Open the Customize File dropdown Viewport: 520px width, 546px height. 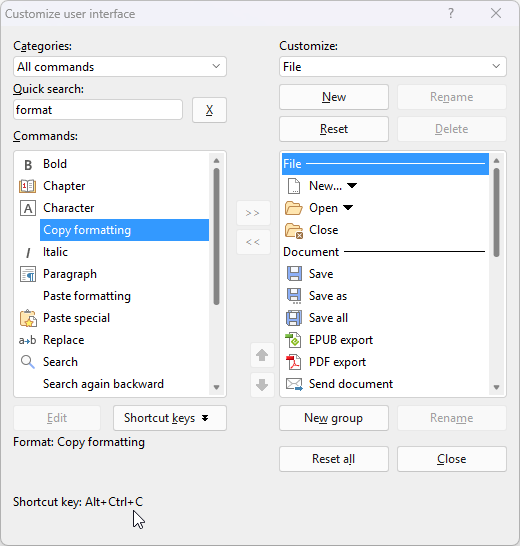[393, 67]
